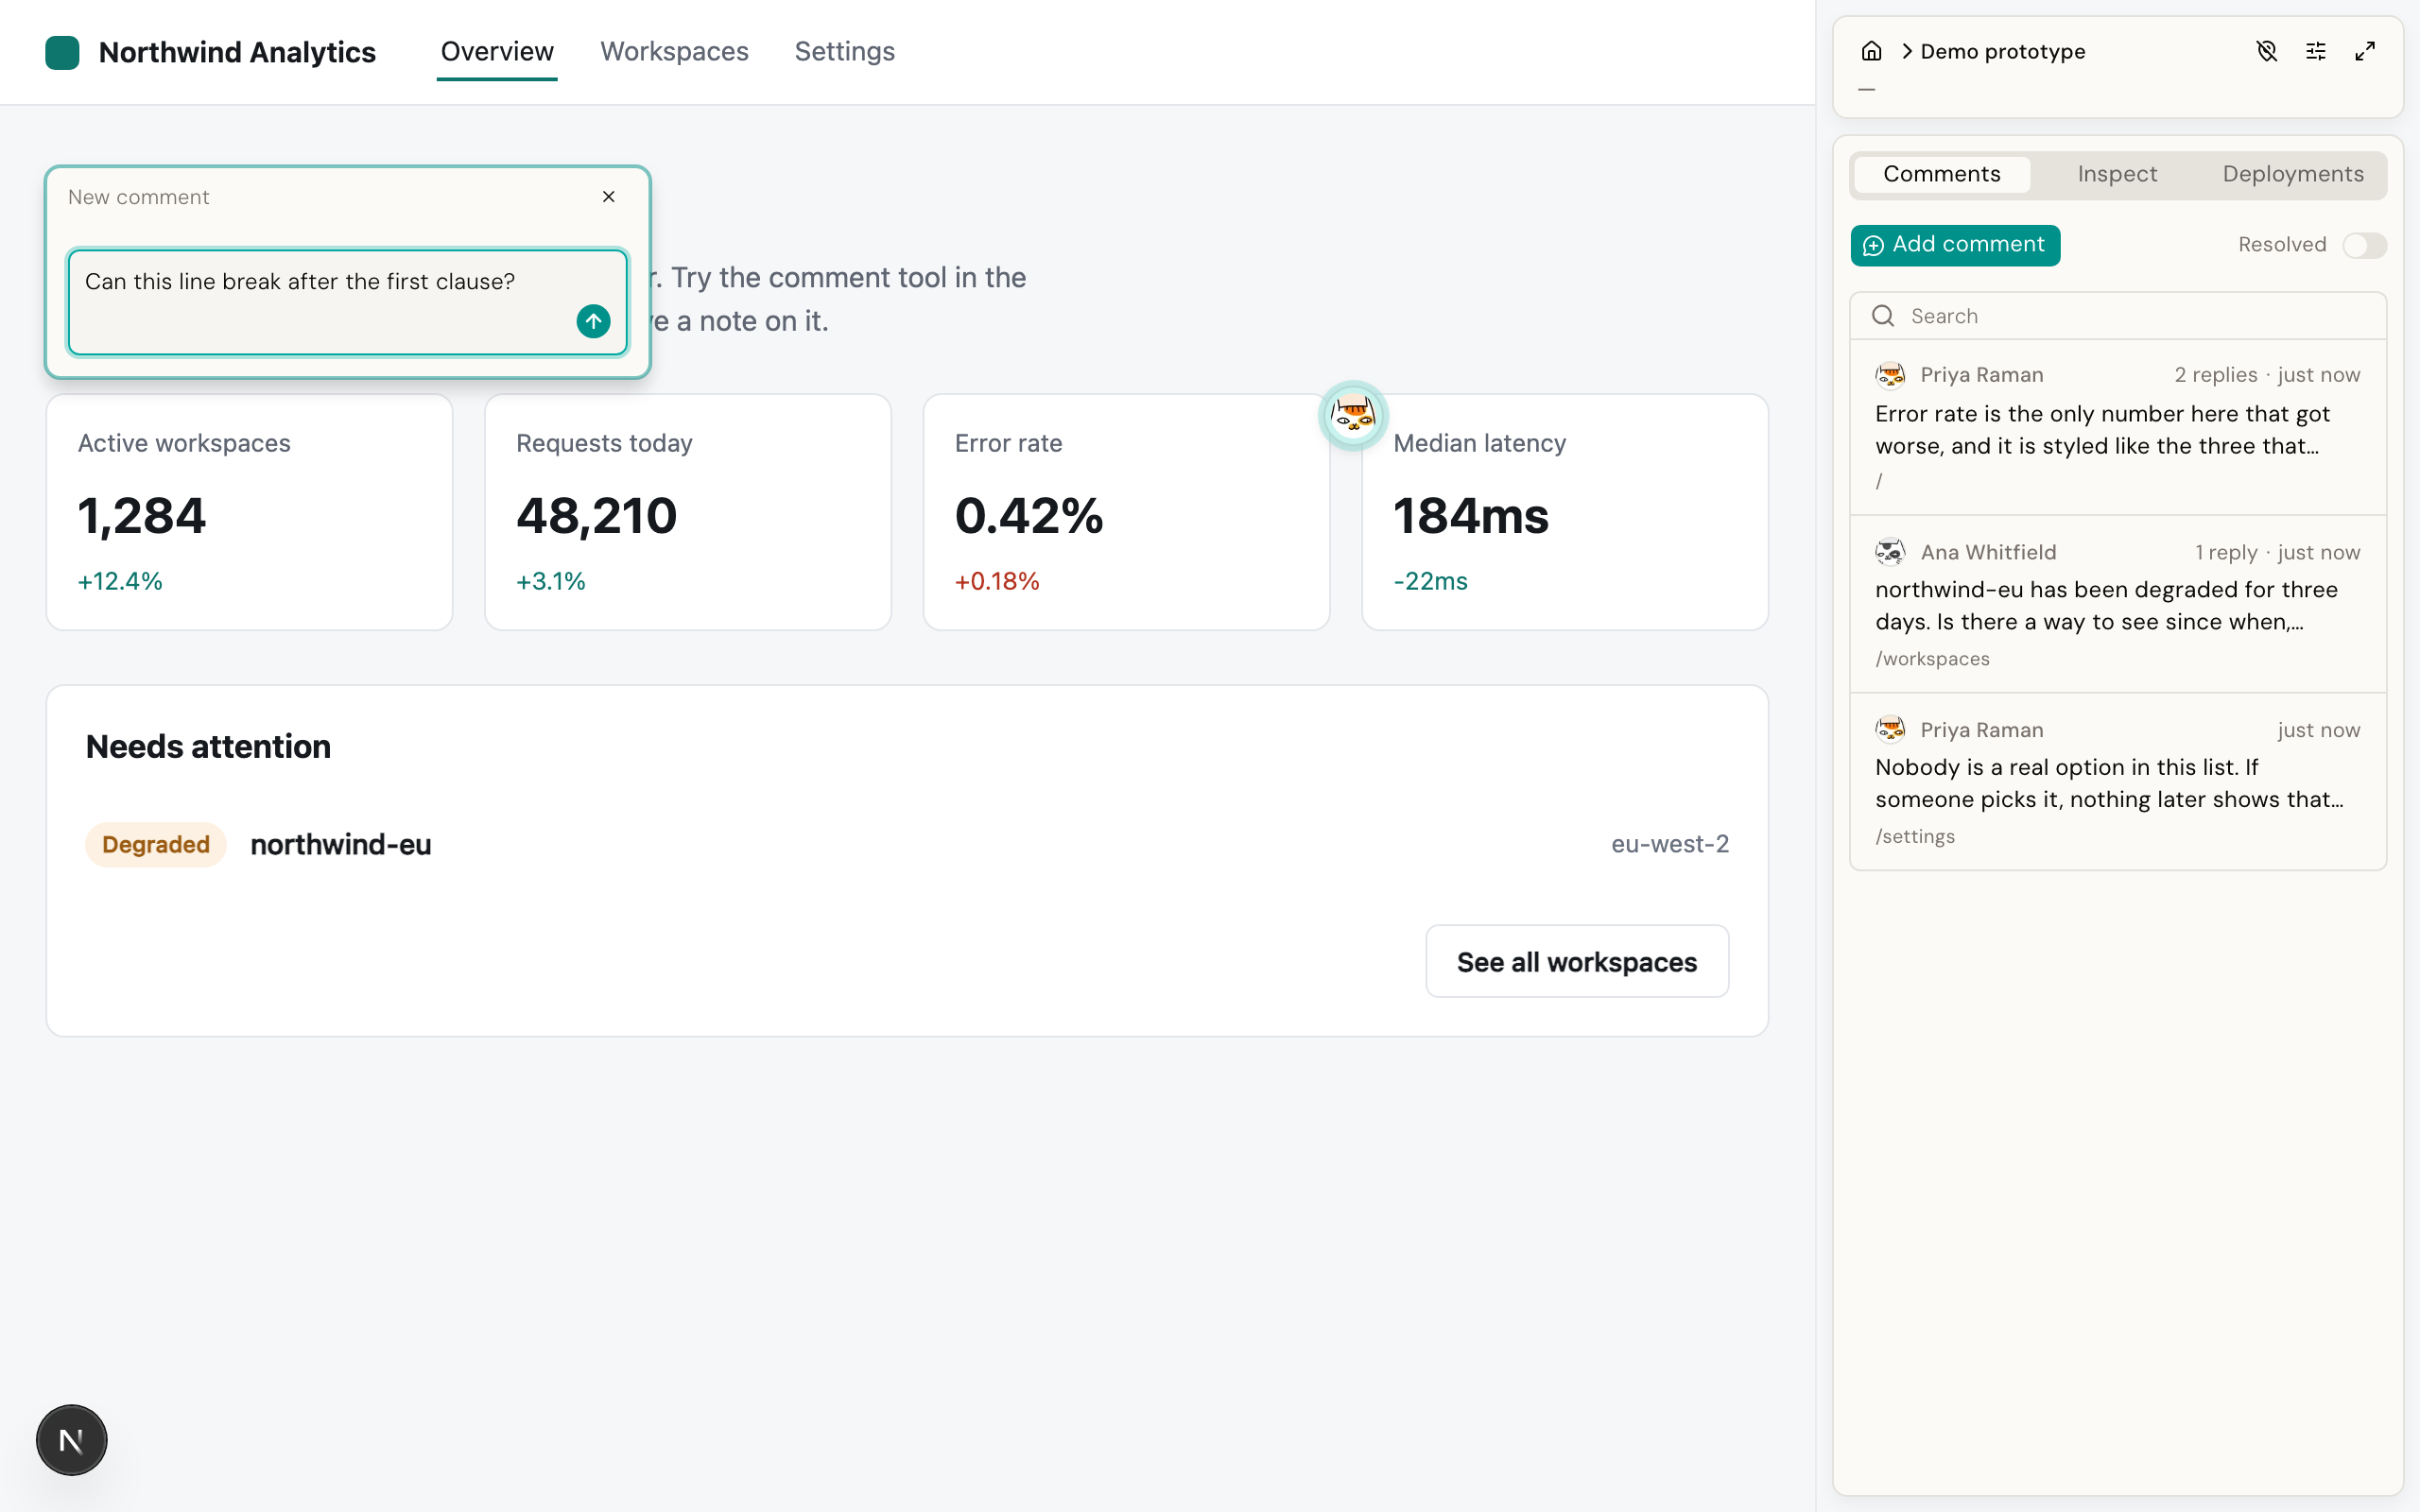Viewport: 2420px width, 1512px height.
Task: Click the comments Search field
Action: coord(2118,316)
